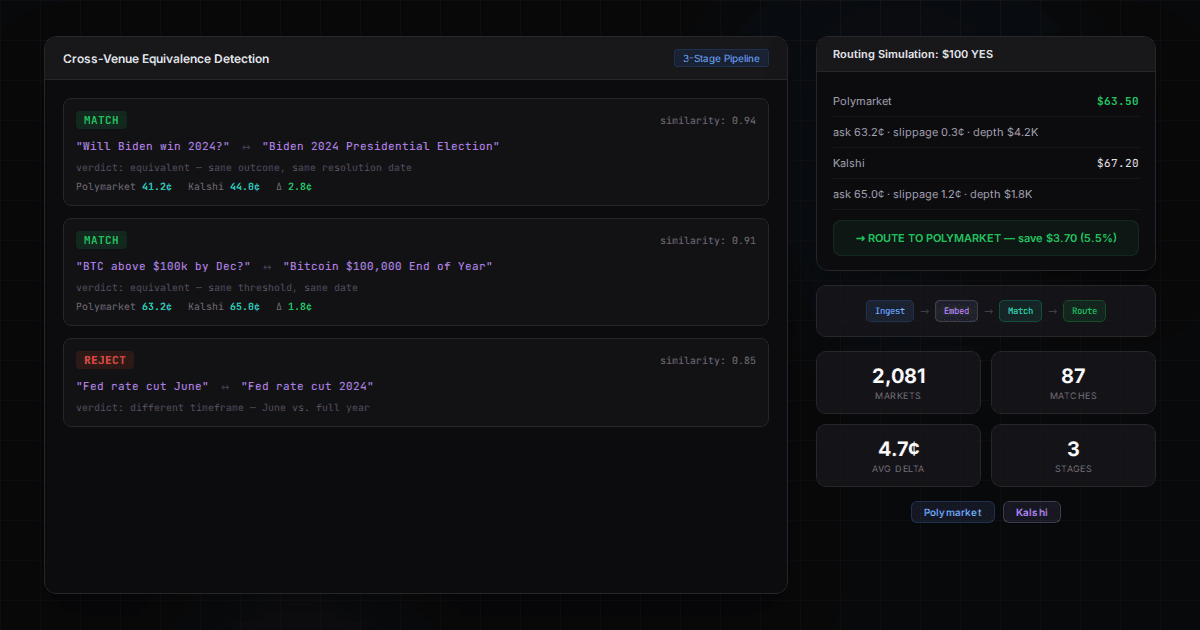1200x630 pixels.
Task: Select the Ingest pipeline stage
Action: [889, 311]
